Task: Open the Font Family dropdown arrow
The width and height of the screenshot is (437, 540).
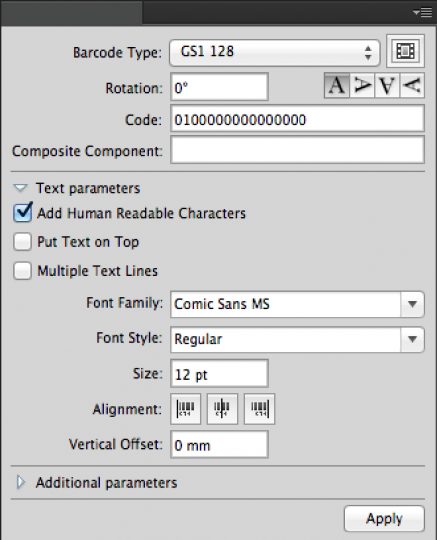Action: pyautogui.click(x=412, y=304)
